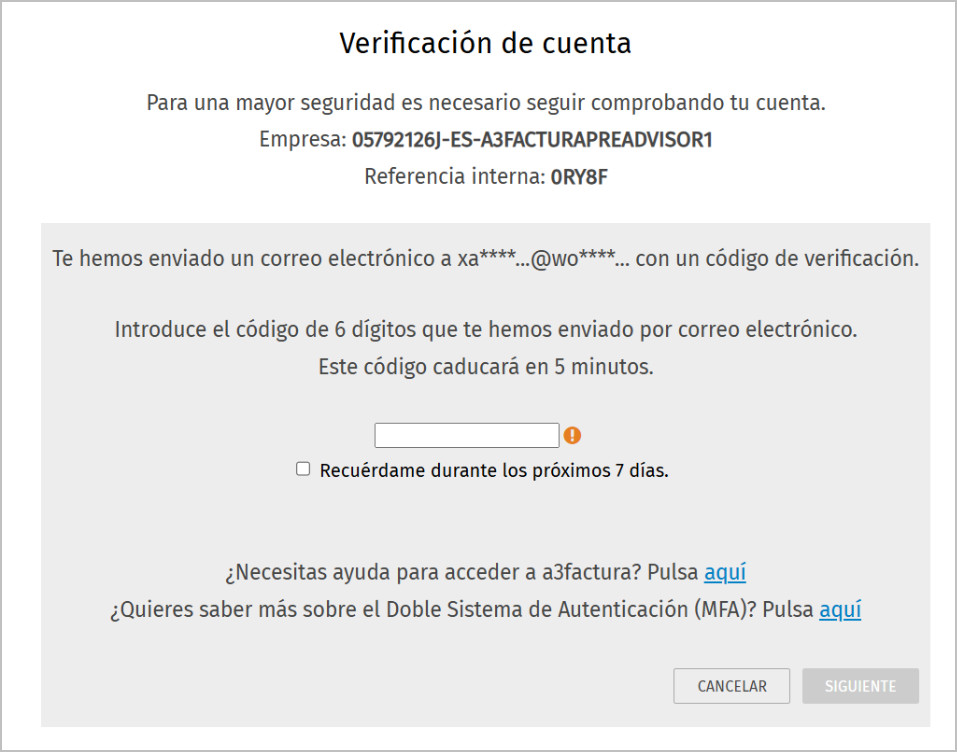
Task: Select company code 05792126J-ES-A3FACTURAPREADVISOR1
Action: [532, 140]
